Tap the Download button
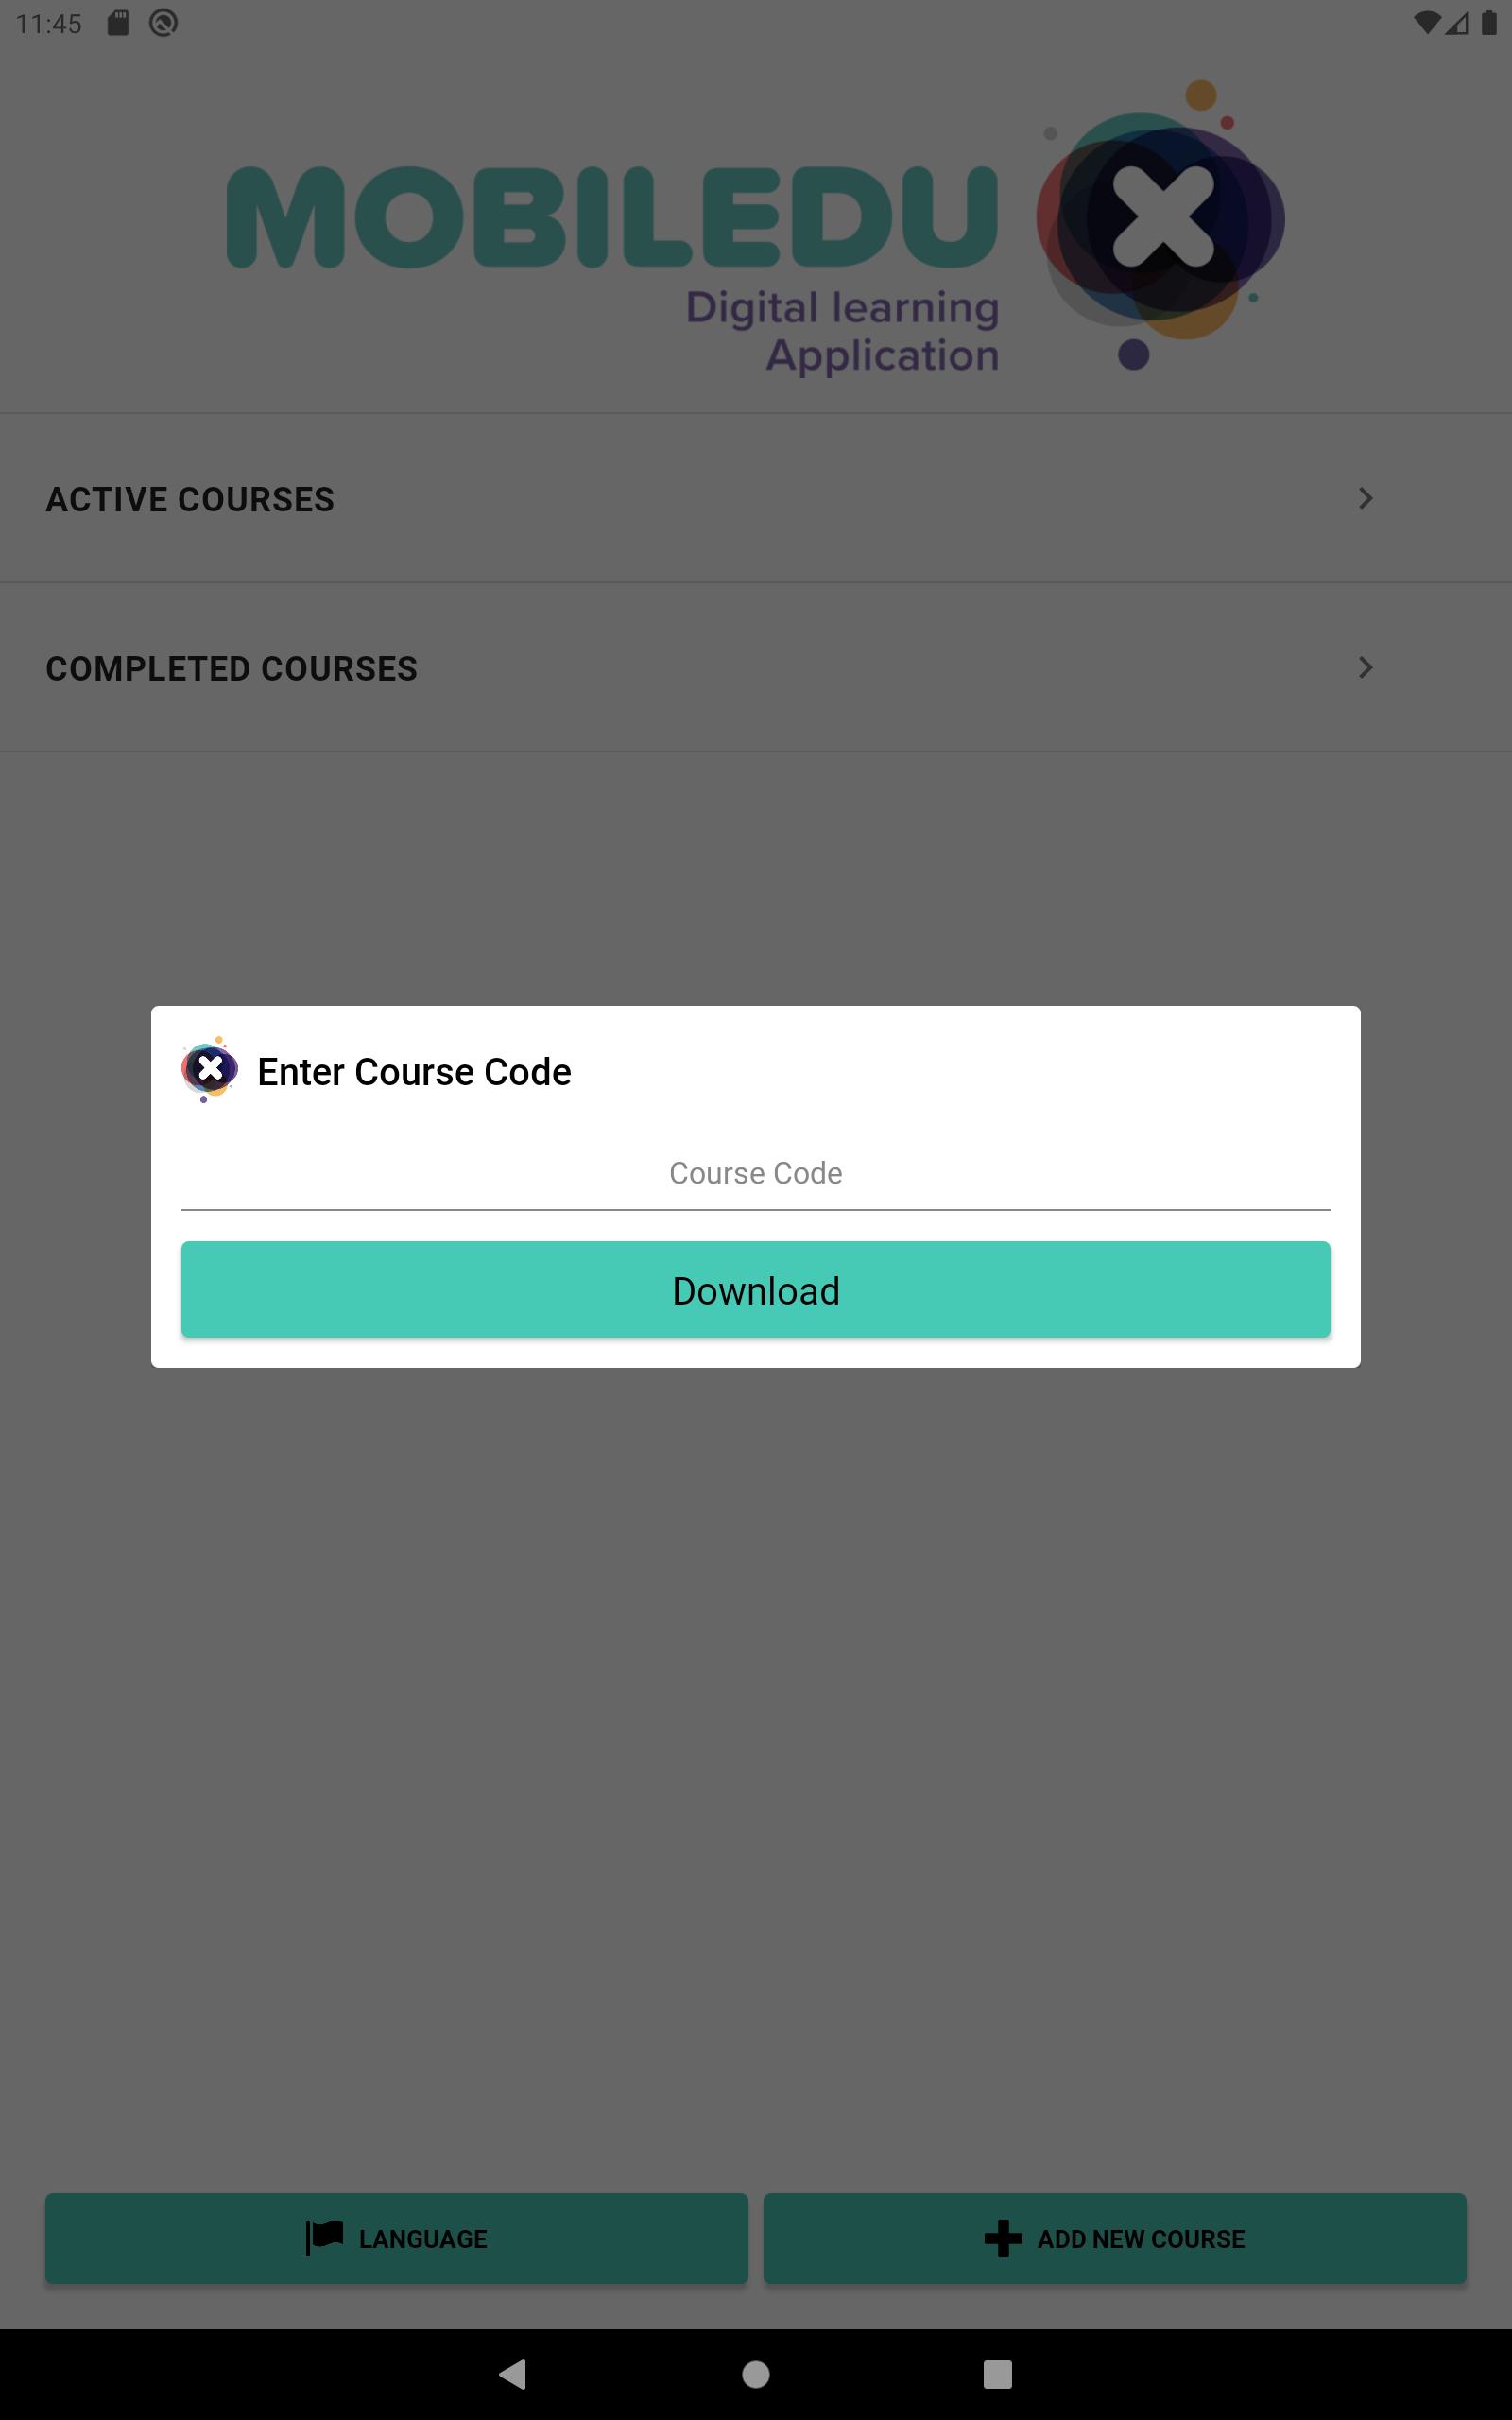Screen dimensions: 1512x2420 (755, 1289)
